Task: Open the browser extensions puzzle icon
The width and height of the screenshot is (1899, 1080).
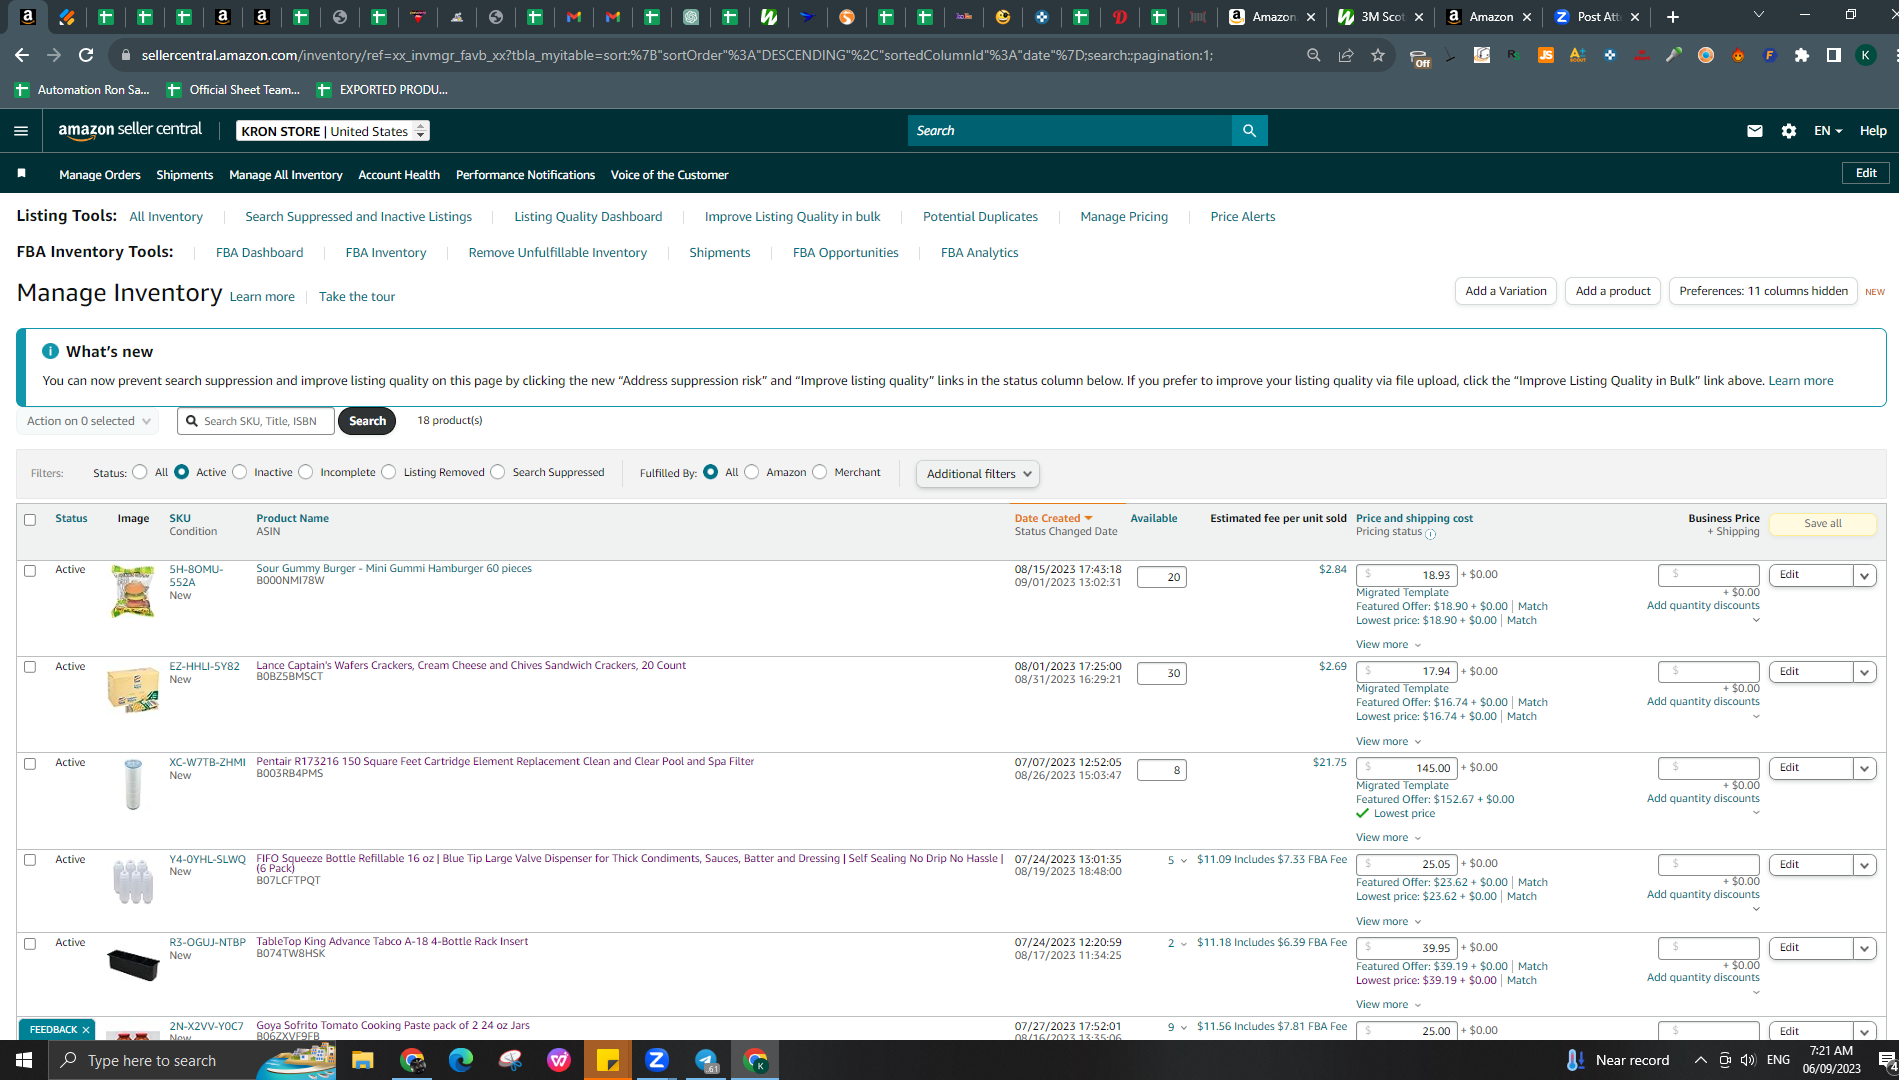Action: tap(1802, 55)
